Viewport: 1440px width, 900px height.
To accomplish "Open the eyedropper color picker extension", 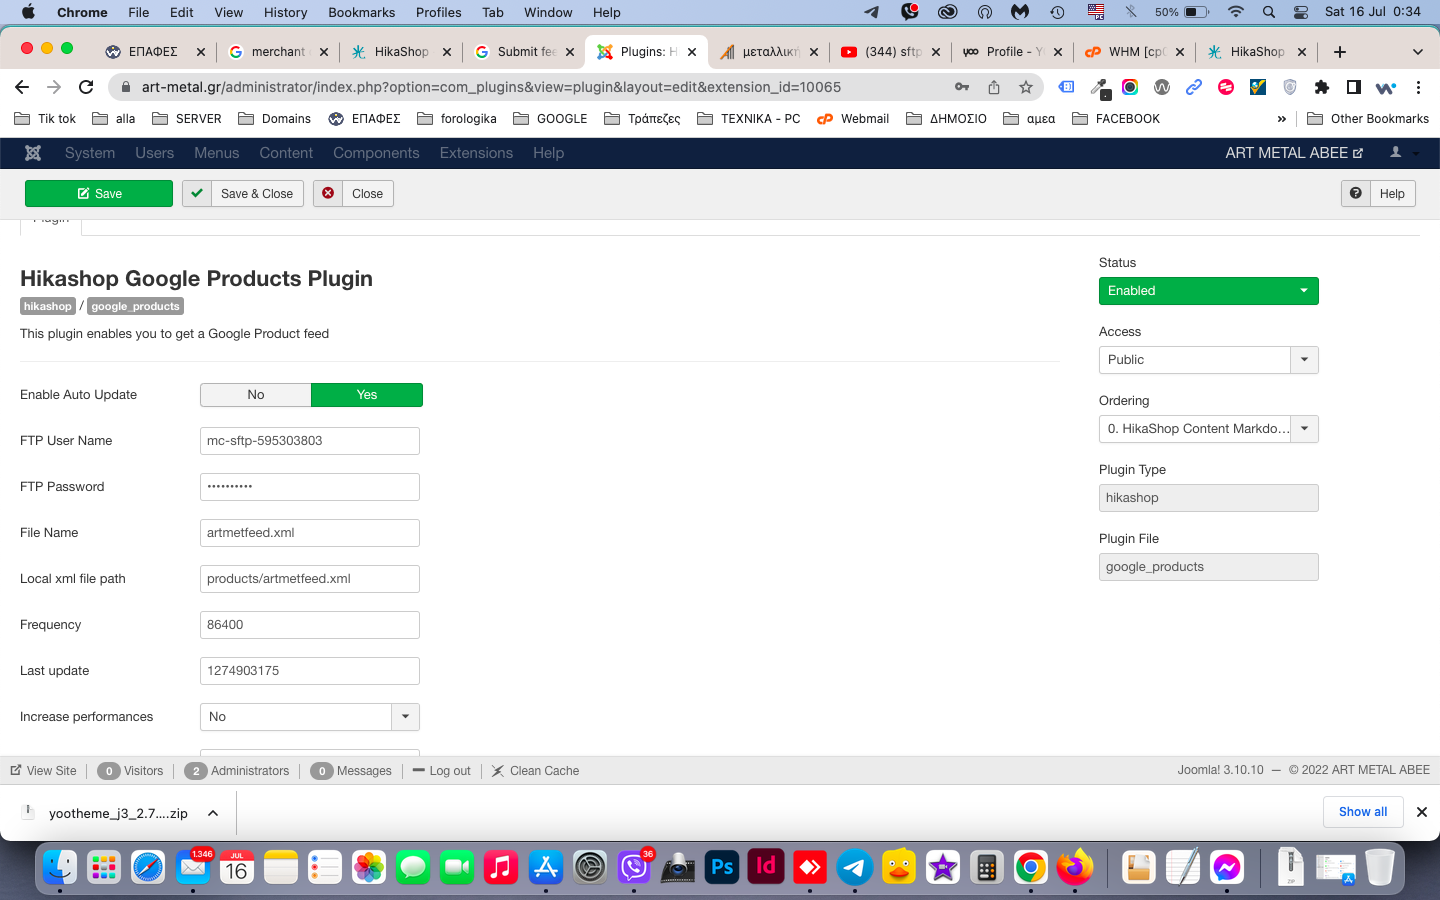I will click(1099, 87).
